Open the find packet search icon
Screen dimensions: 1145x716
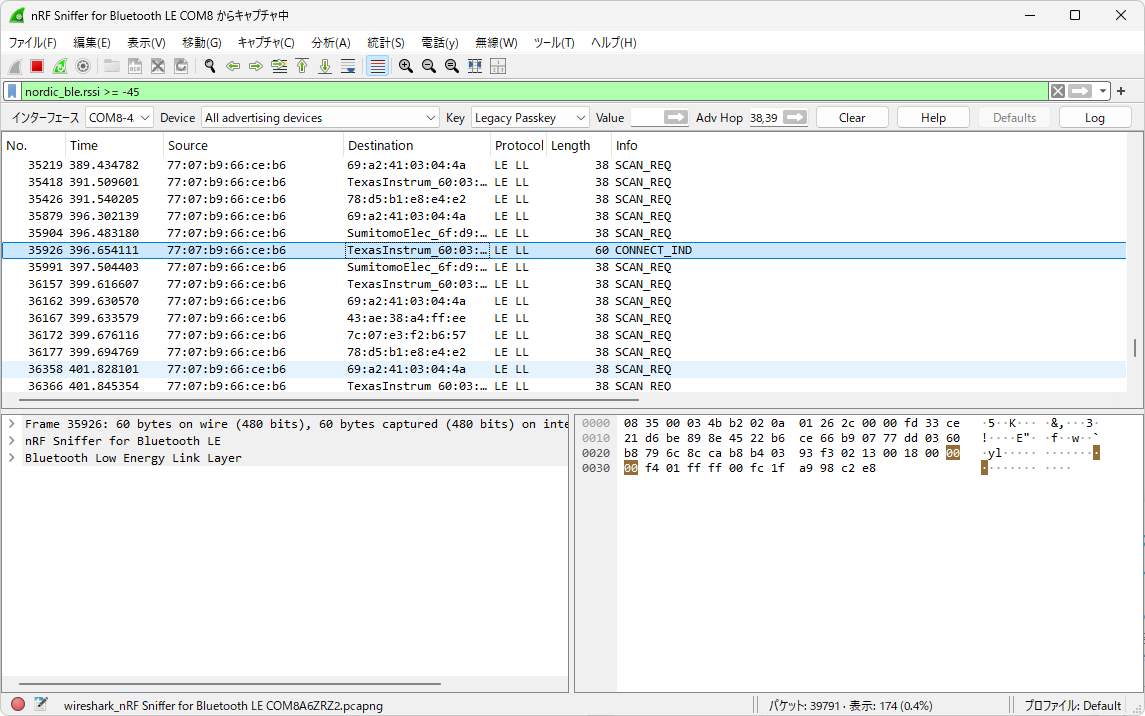tap(209, 66)
